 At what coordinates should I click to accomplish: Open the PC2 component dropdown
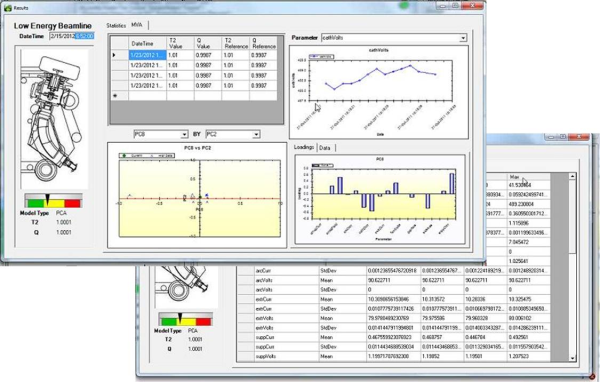click(256, 134)
